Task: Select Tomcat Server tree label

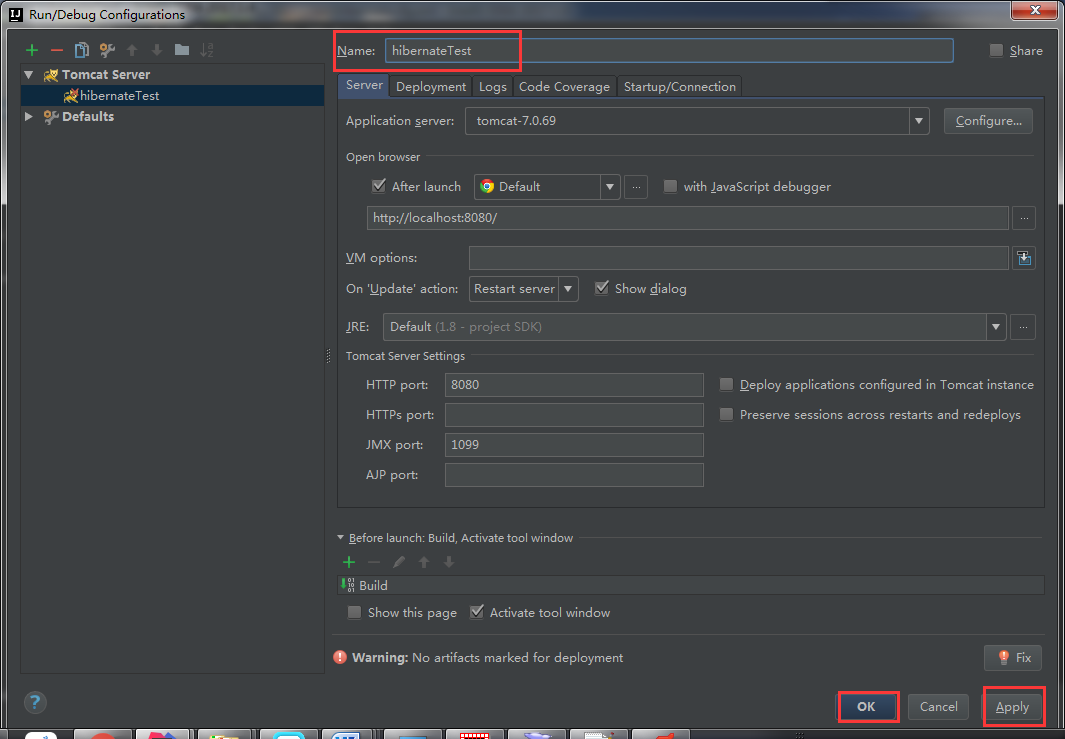Action: (x=106, y=75)
